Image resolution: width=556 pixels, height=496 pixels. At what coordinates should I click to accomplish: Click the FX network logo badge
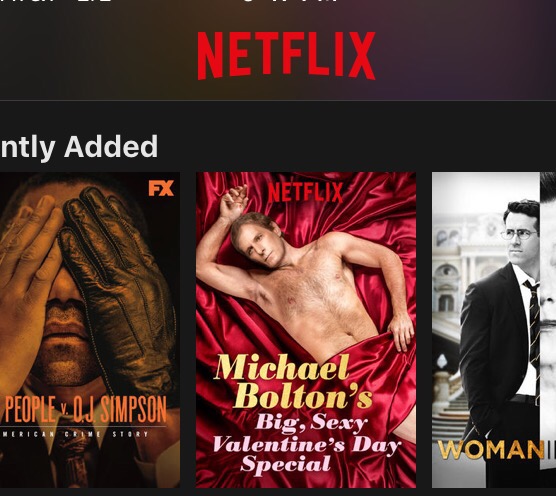click(x=161, y=188)
